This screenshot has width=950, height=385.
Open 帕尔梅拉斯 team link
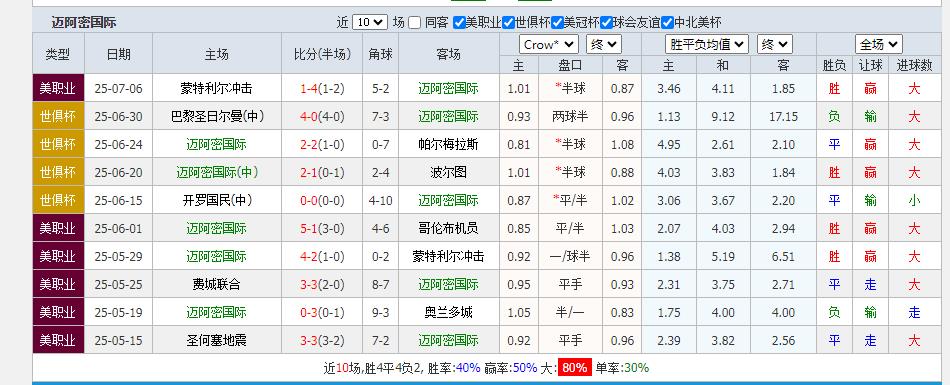coord(448,144)
